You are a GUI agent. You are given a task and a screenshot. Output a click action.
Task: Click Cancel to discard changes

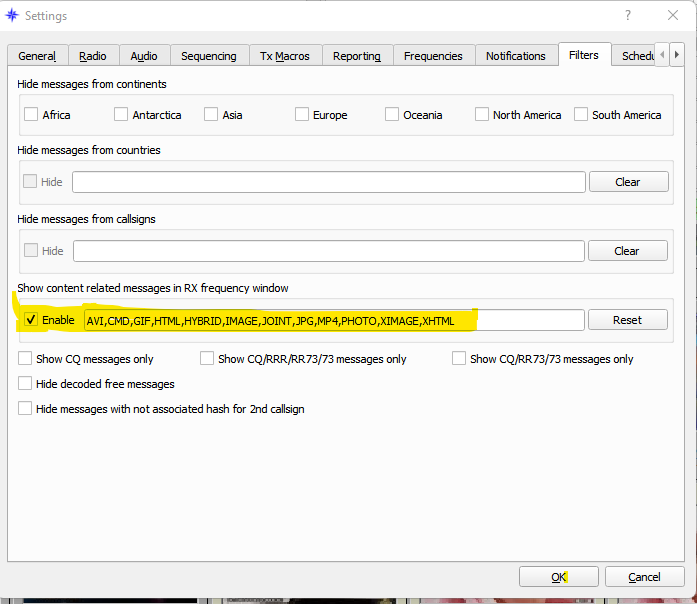tap(644, 577)
